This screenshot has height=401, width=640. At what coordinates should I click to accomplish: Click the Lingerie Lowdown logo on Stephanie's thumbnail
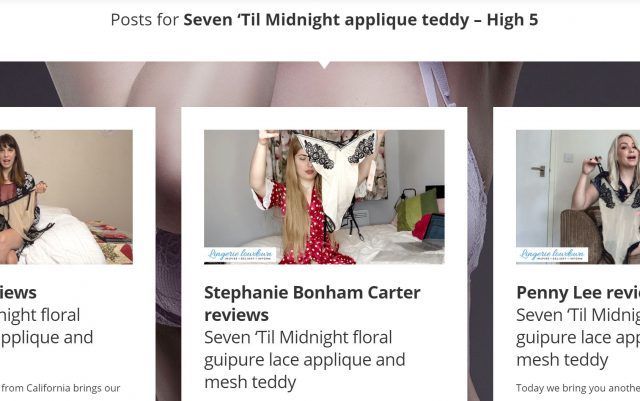(x=240, y=254)
